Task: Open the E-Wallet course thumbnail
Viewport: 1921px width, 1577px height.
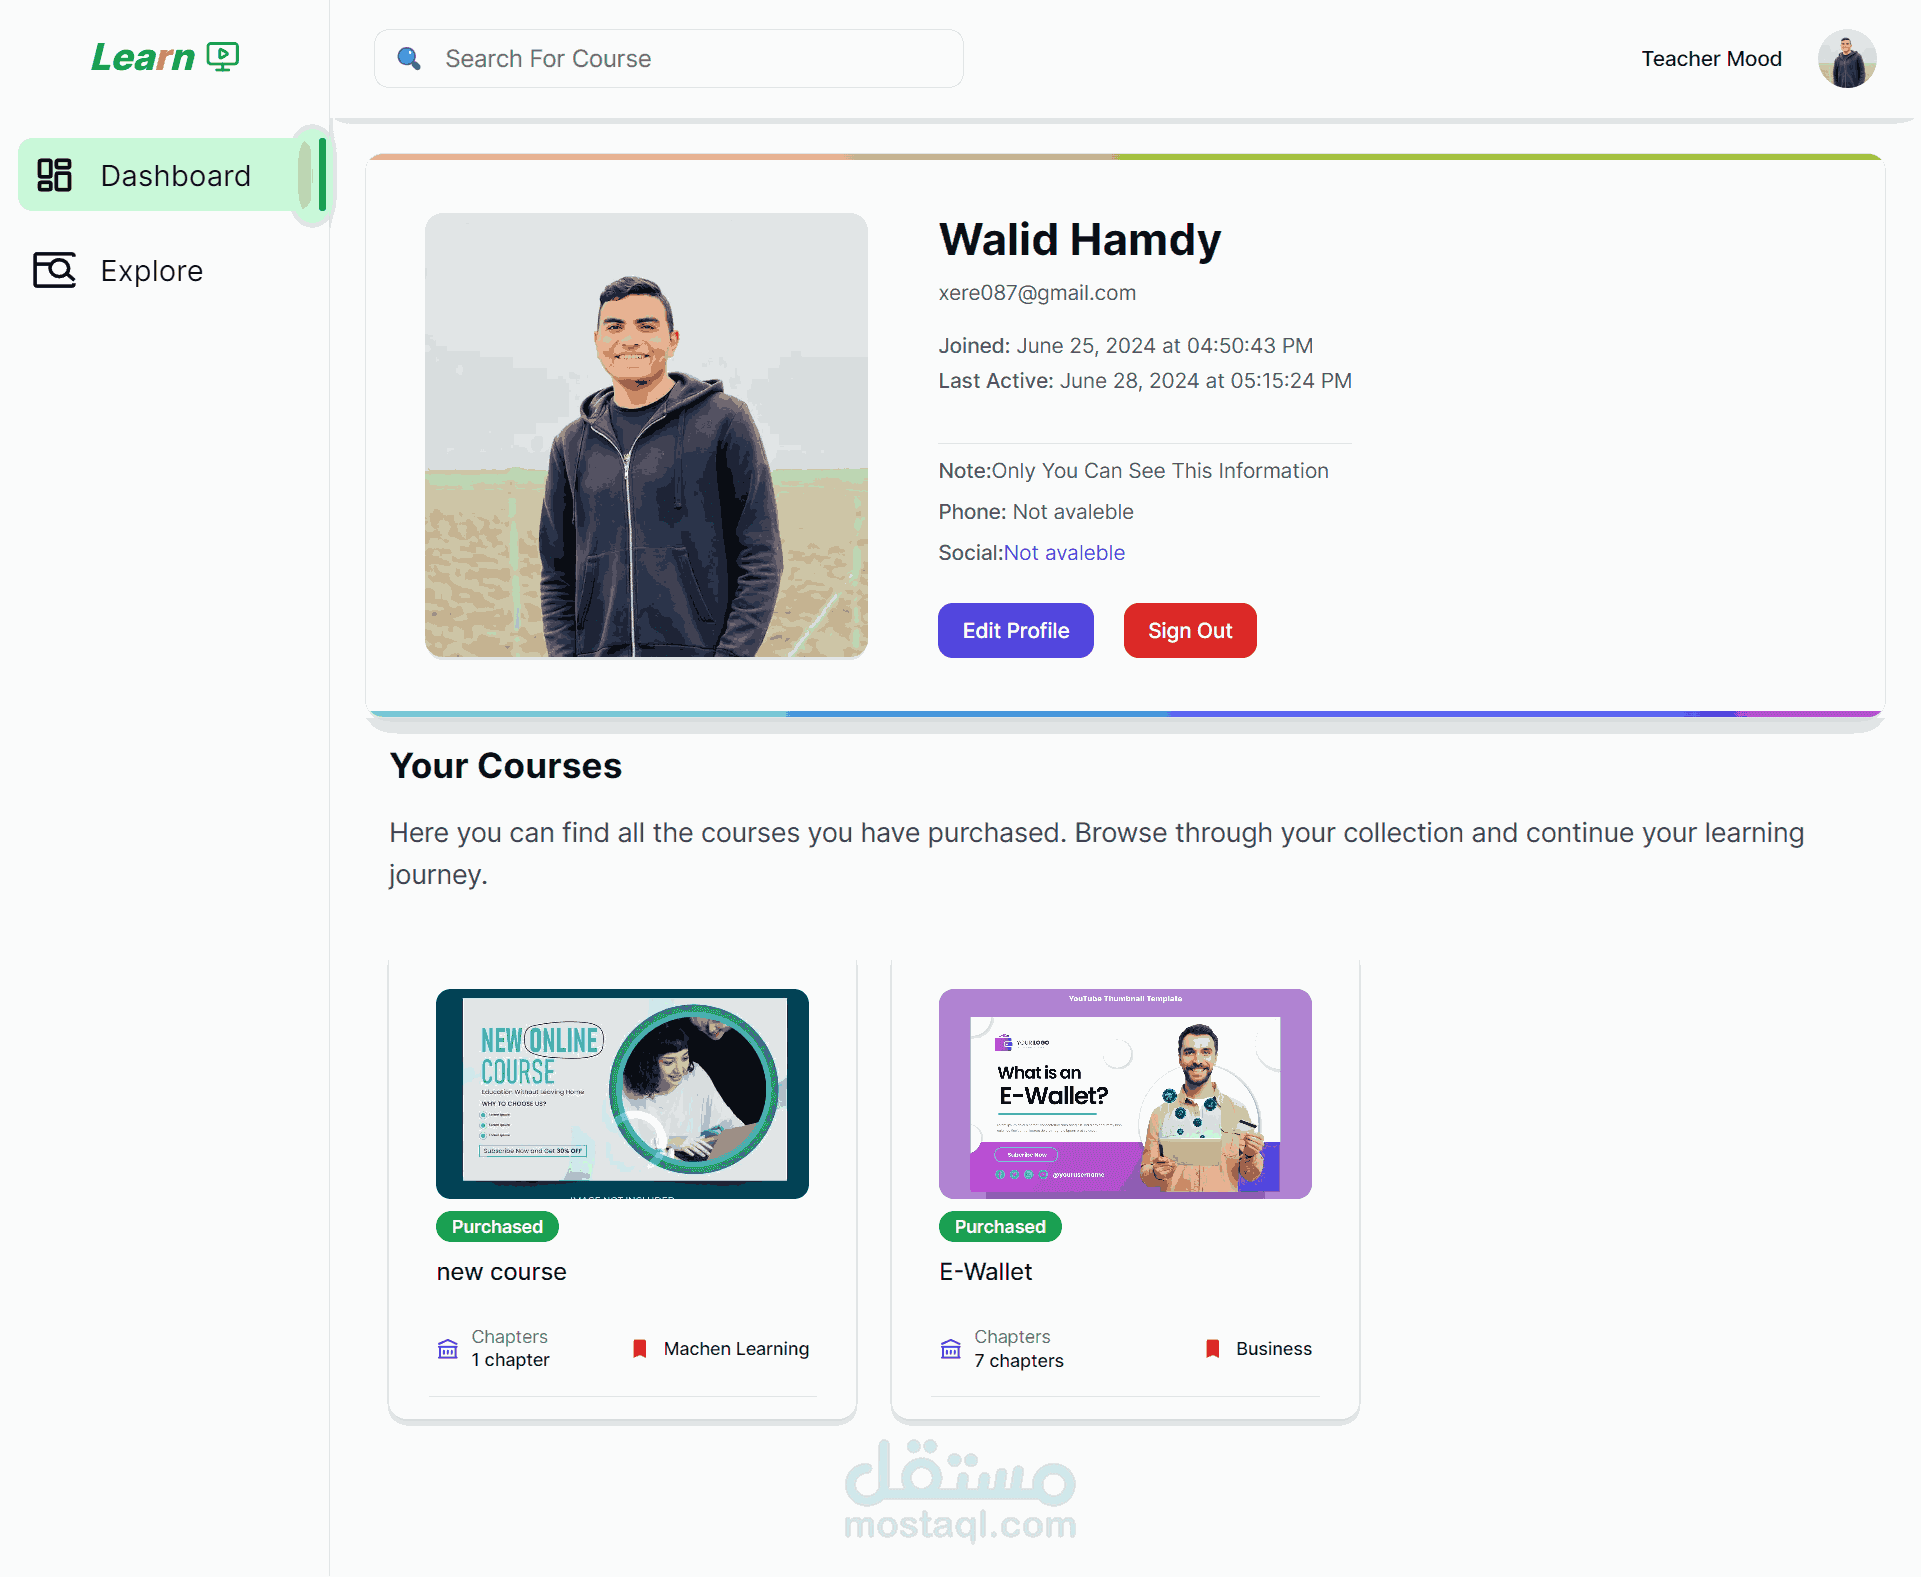Action: point(1125,1093)
